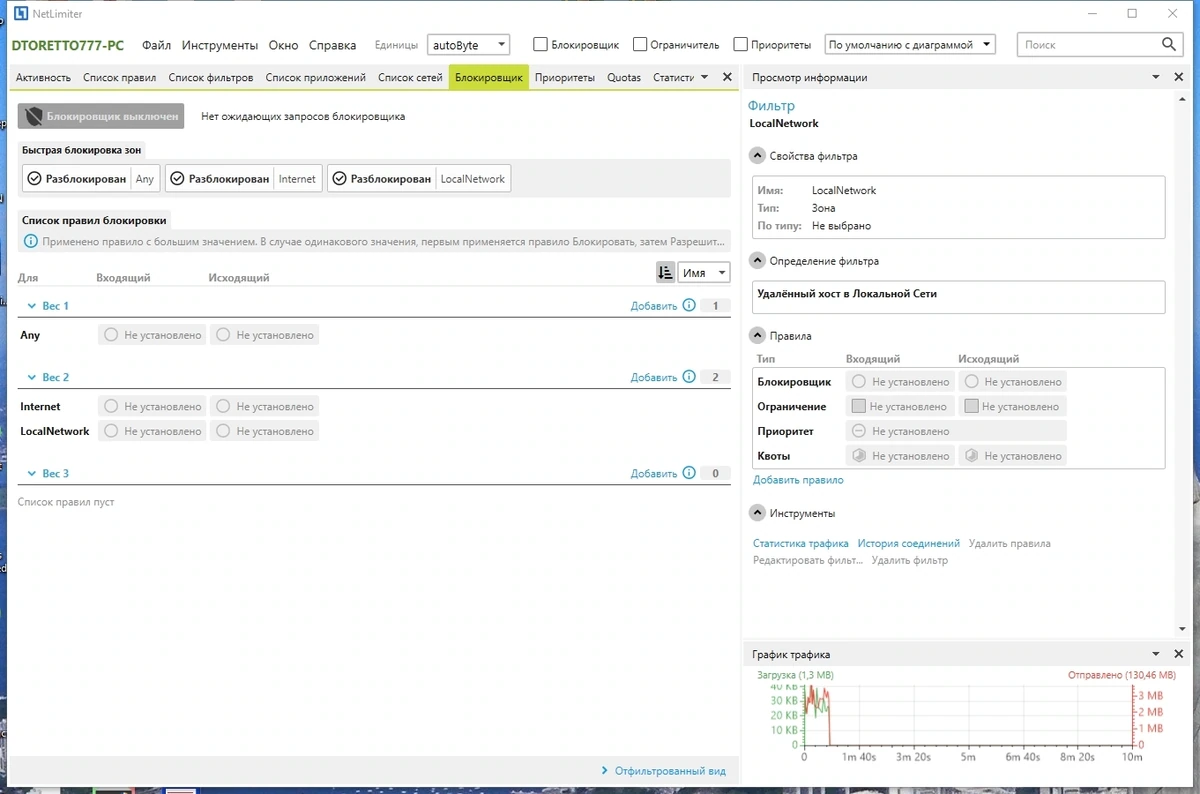Collapse Определение фильтра section
This screenshot has width=1200, height=794.
click(757, 261)
